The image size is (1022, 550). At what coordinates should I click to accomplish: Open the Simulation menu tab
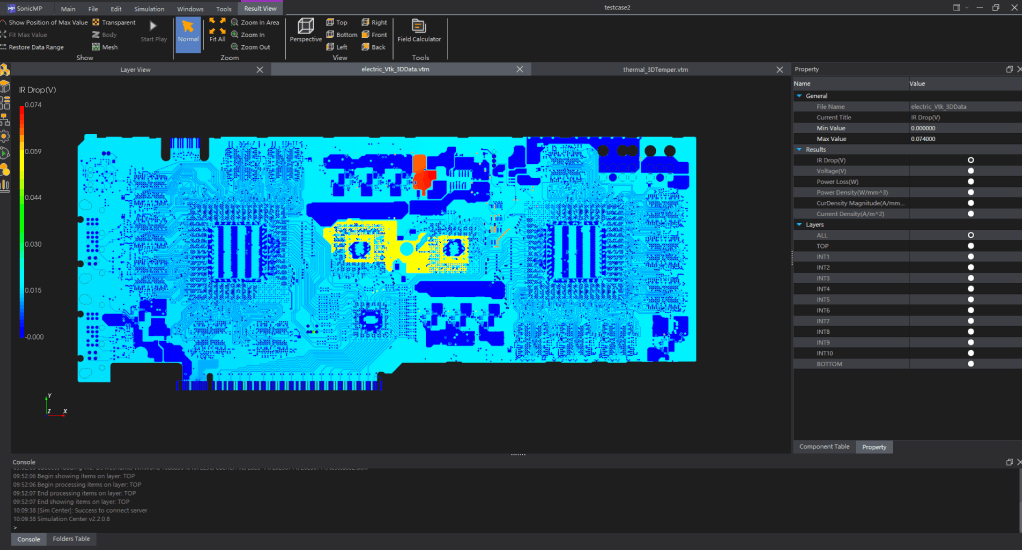click(x=149, y=8)
